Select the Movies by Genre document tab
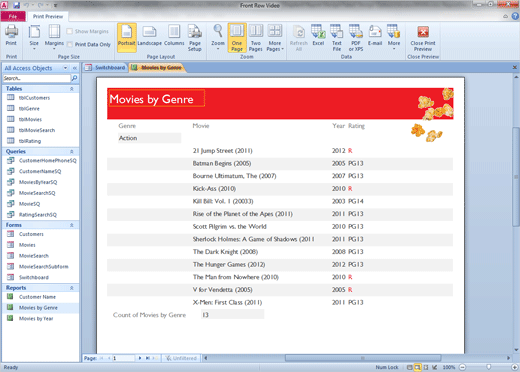Image resolution: width=520 pixels, height=372 pixels. (157, 68)
